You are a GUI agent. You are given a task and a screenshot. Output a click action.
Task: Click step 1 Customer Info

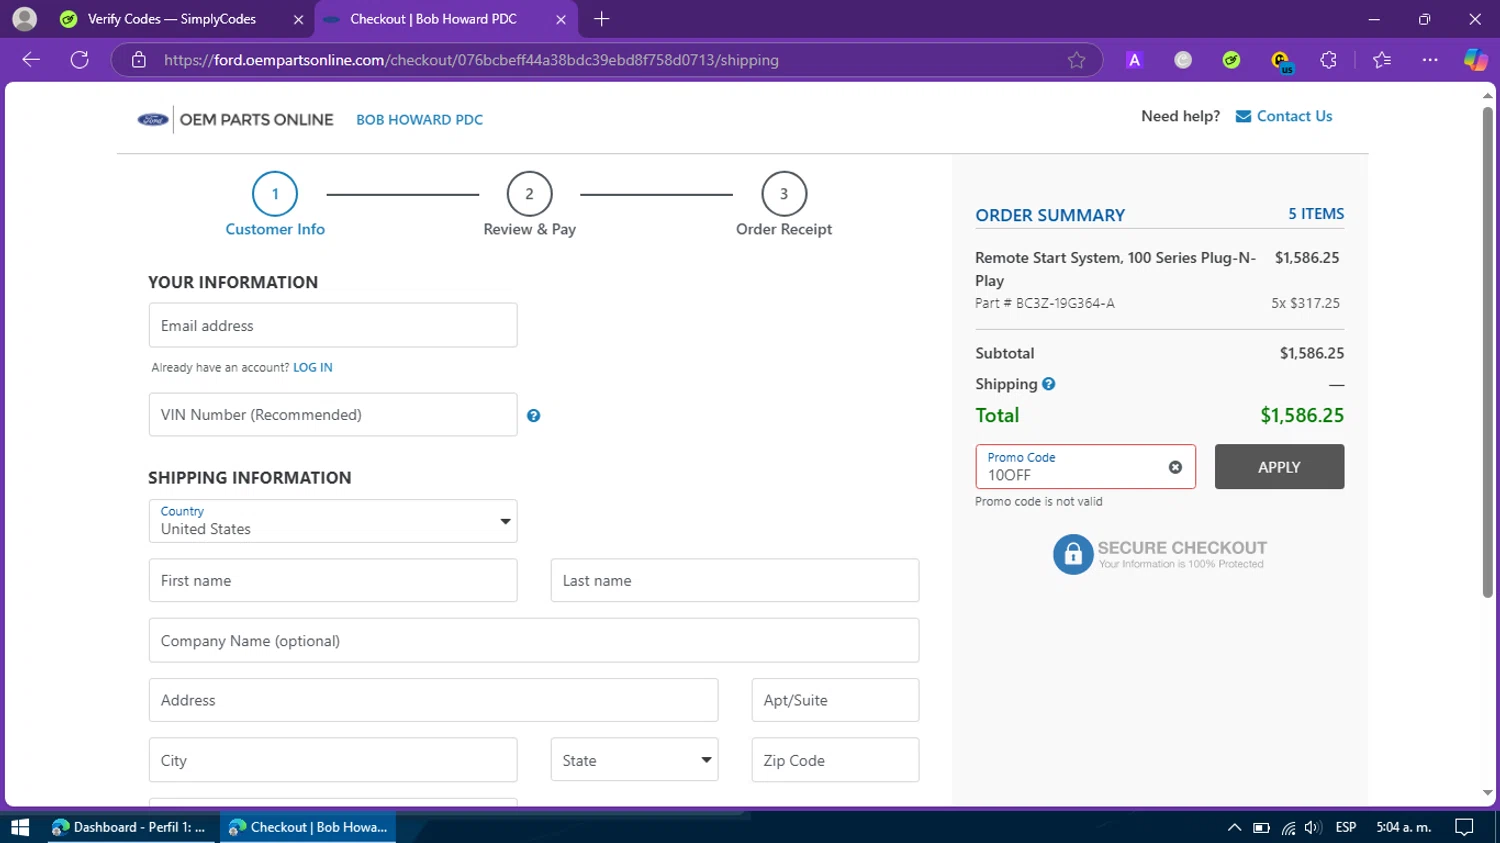pyautogui.click(x=275, y=205)
